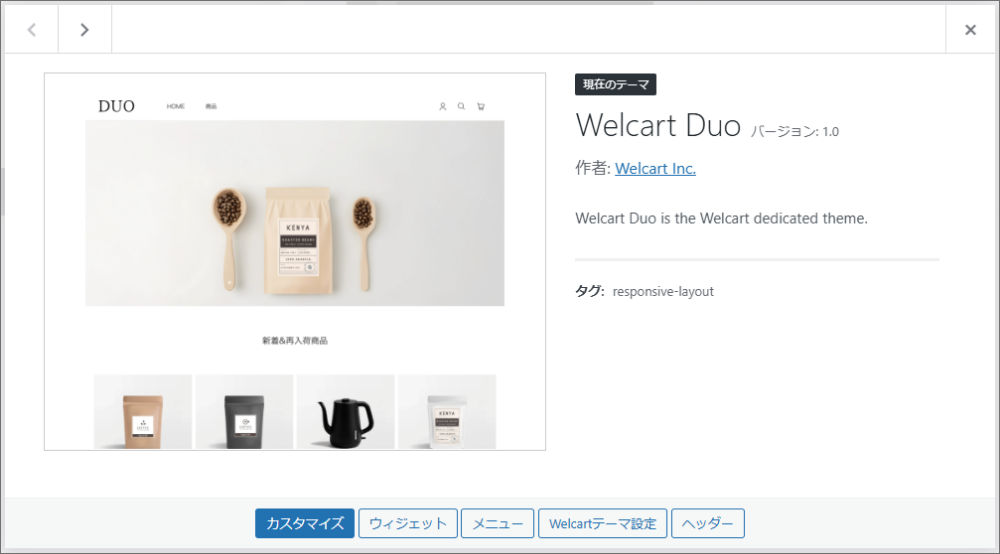Viewport: 1000px width, 554px height.
Task: Click the brown coffee bag product thumbnail
Action: pos(143,412)
